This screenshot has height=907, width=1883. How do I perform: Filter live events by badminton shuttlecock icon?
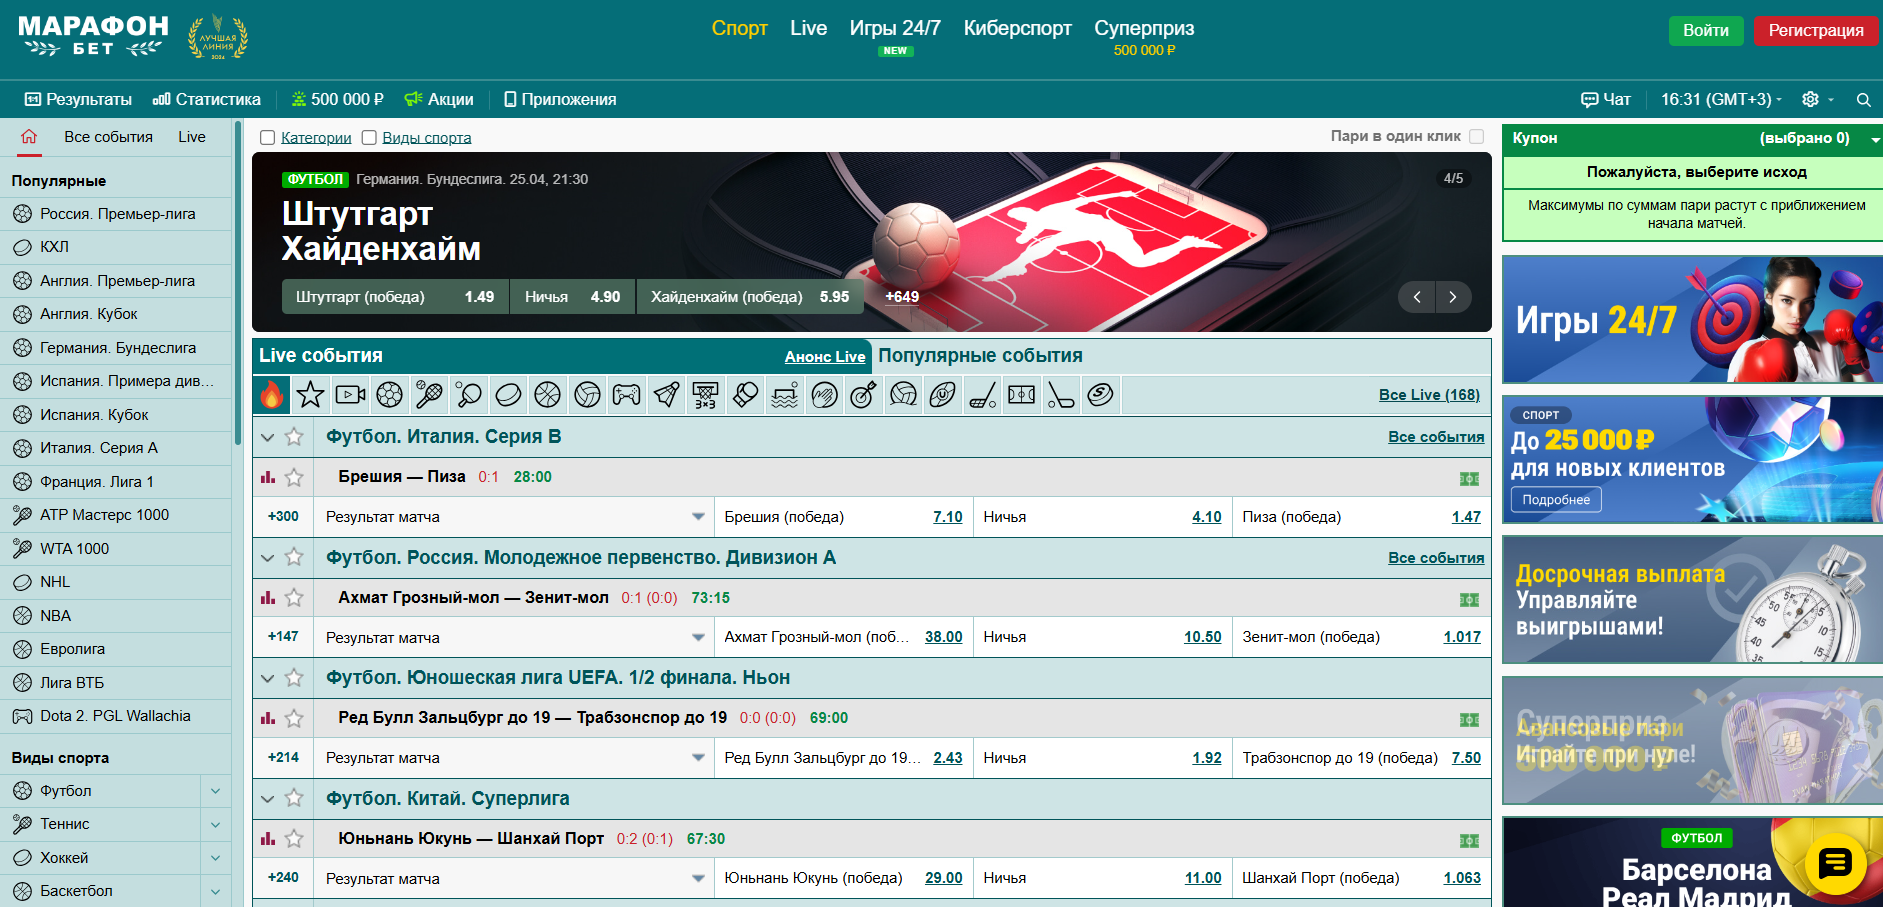point(666,395)
